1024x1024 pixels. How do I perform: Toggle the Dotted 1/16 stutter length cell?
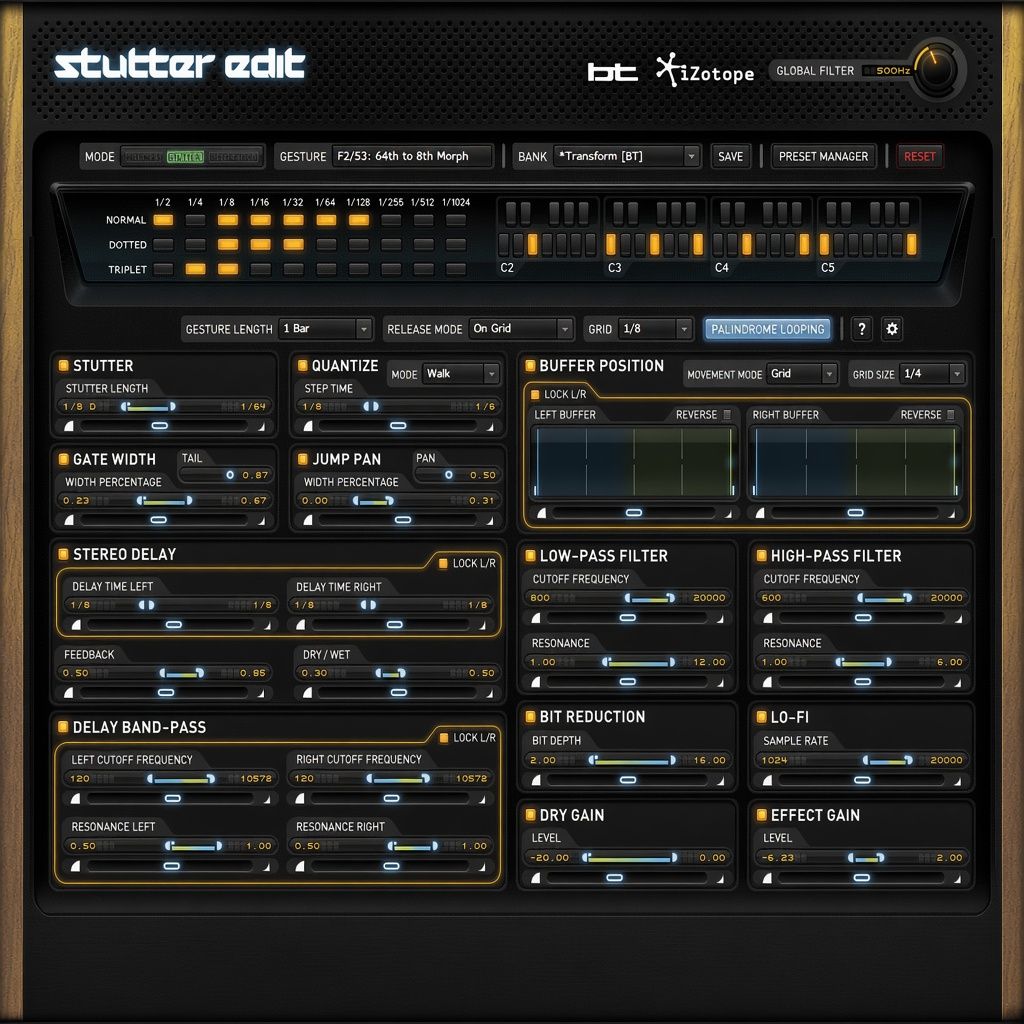(260, 244)
